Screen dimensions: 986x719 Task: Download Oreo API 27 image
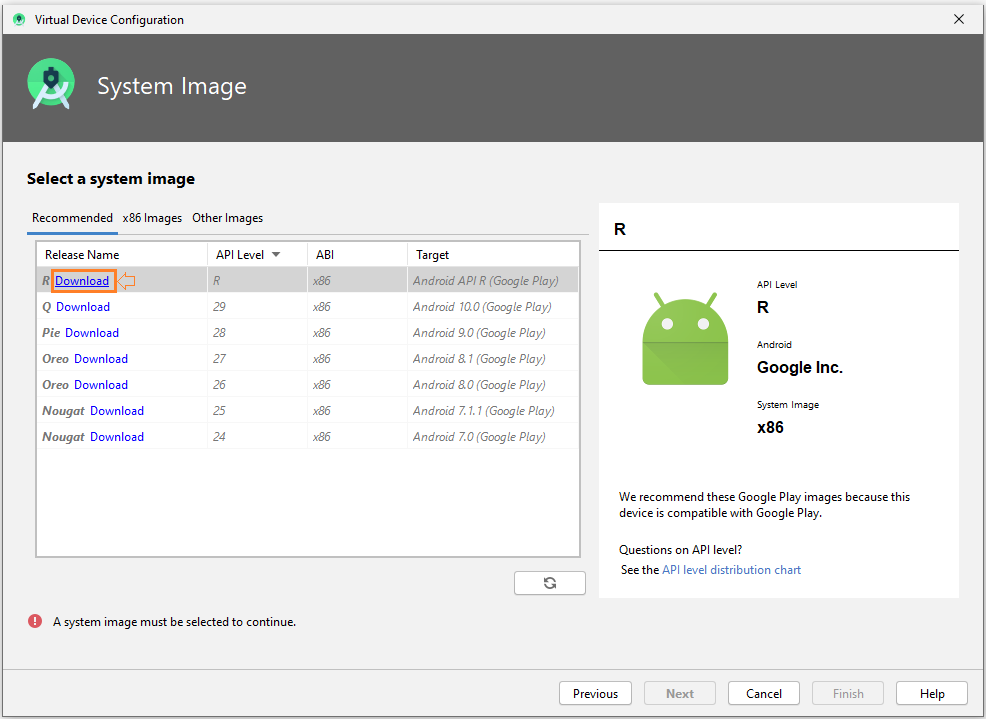(x=101, y=359)
